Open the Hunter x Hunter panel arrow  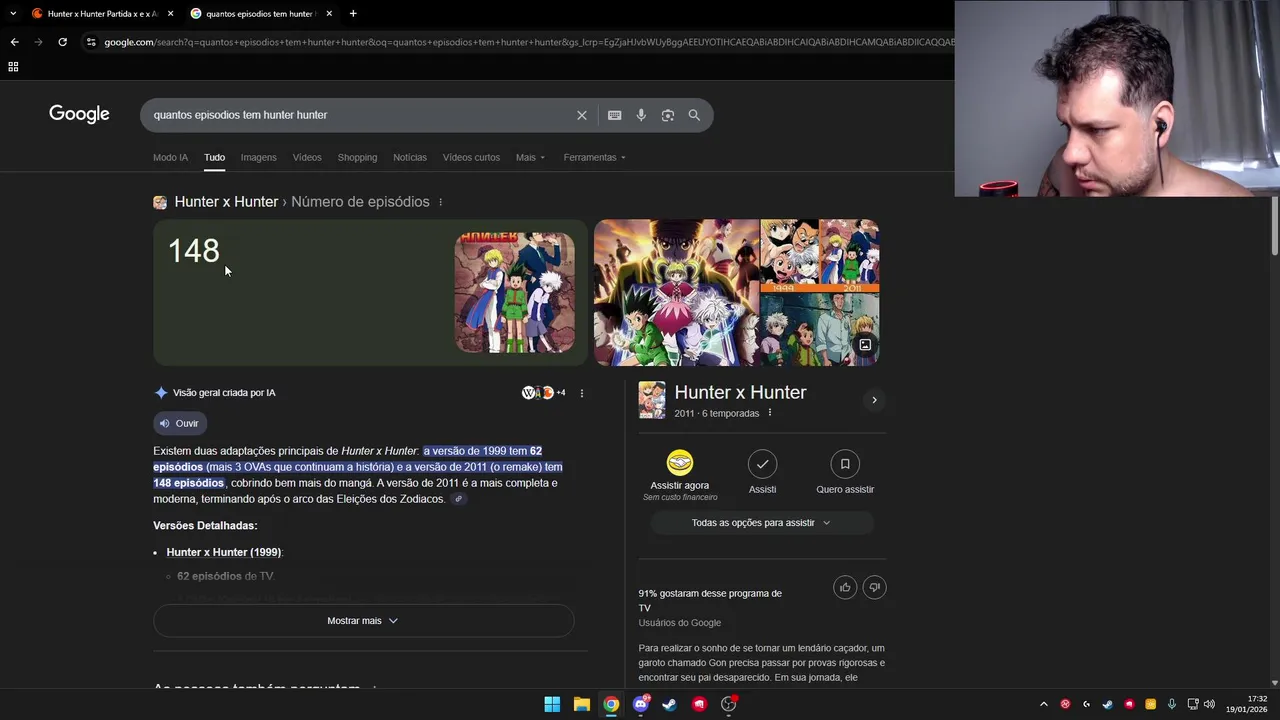click(874, 400)
